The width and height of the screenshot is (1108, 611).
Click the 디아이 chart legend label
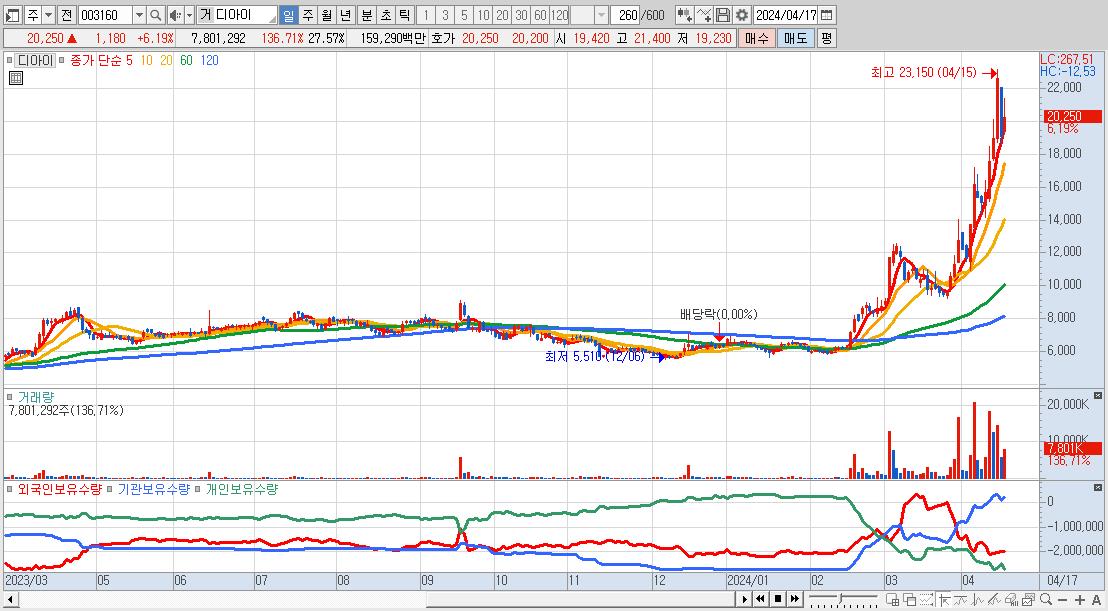[x=35, y=61]
